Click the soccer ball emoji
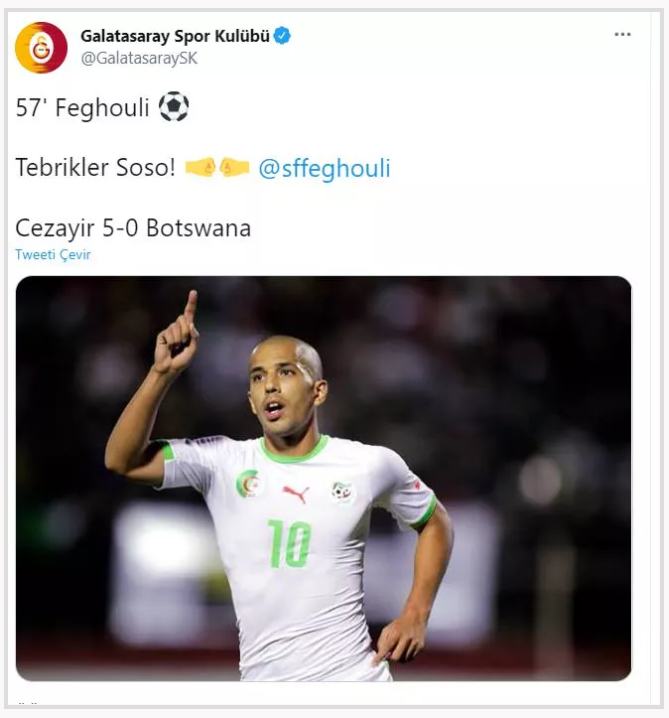Screen dimensions: 669x718 (173, 108)
